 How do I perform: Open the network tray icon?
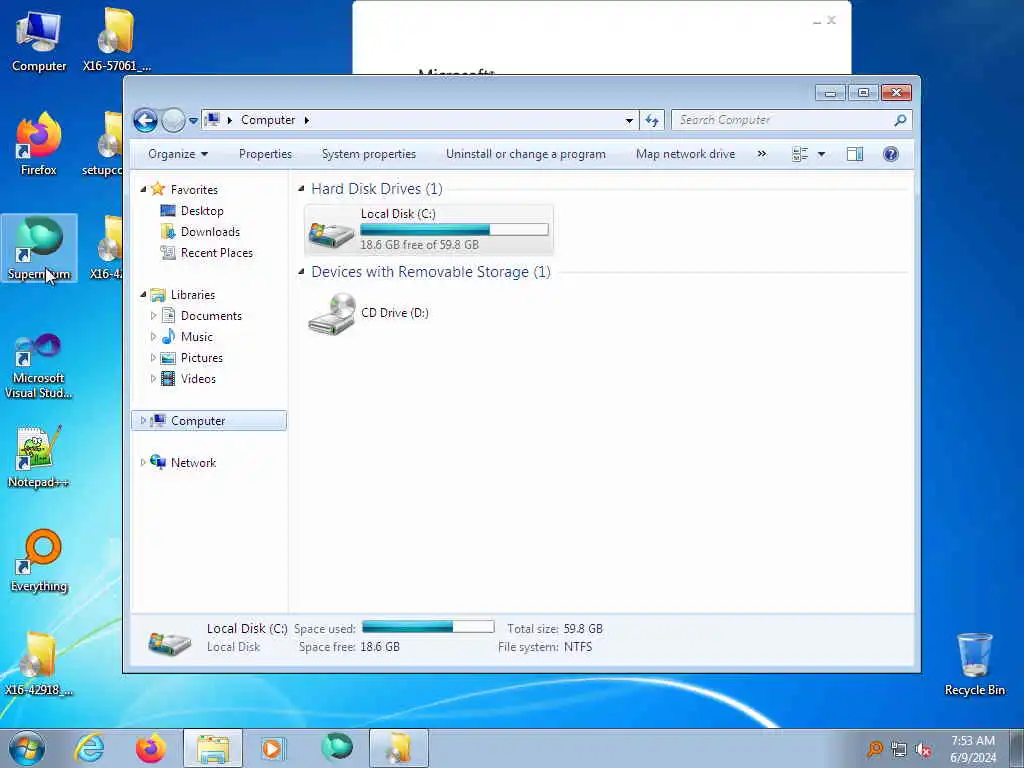[899, 749]
